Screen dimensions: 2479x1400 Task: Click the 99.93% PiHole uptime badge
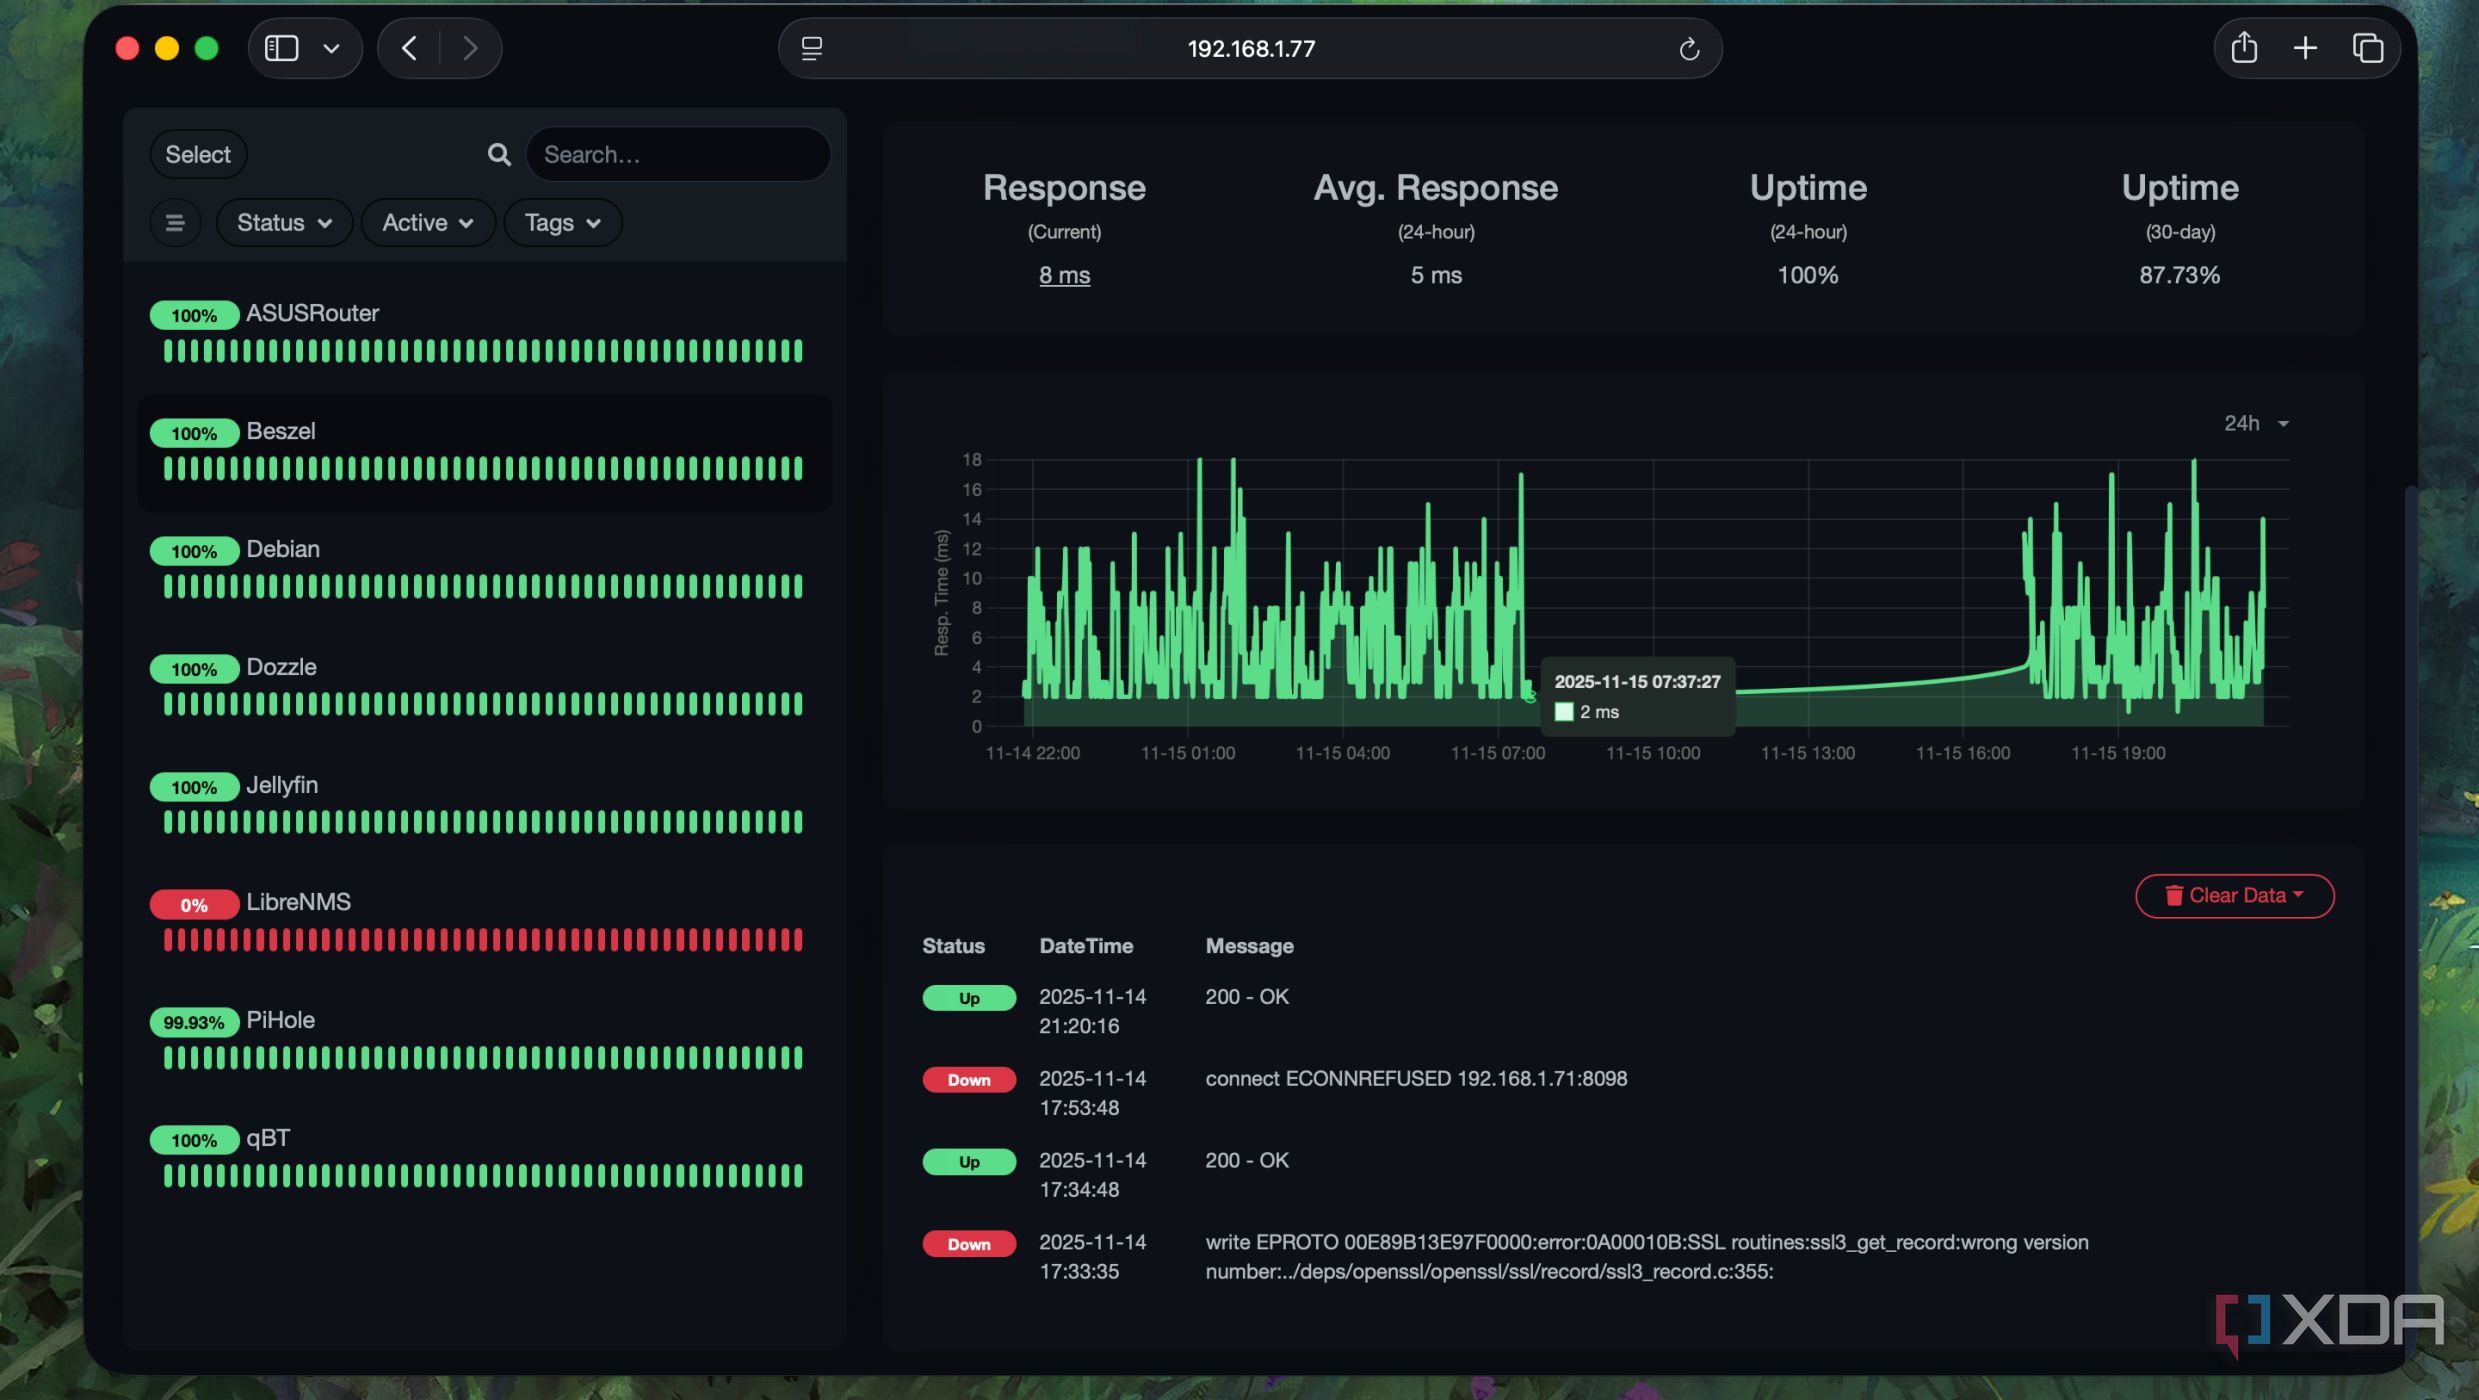tap(194, 1022)
